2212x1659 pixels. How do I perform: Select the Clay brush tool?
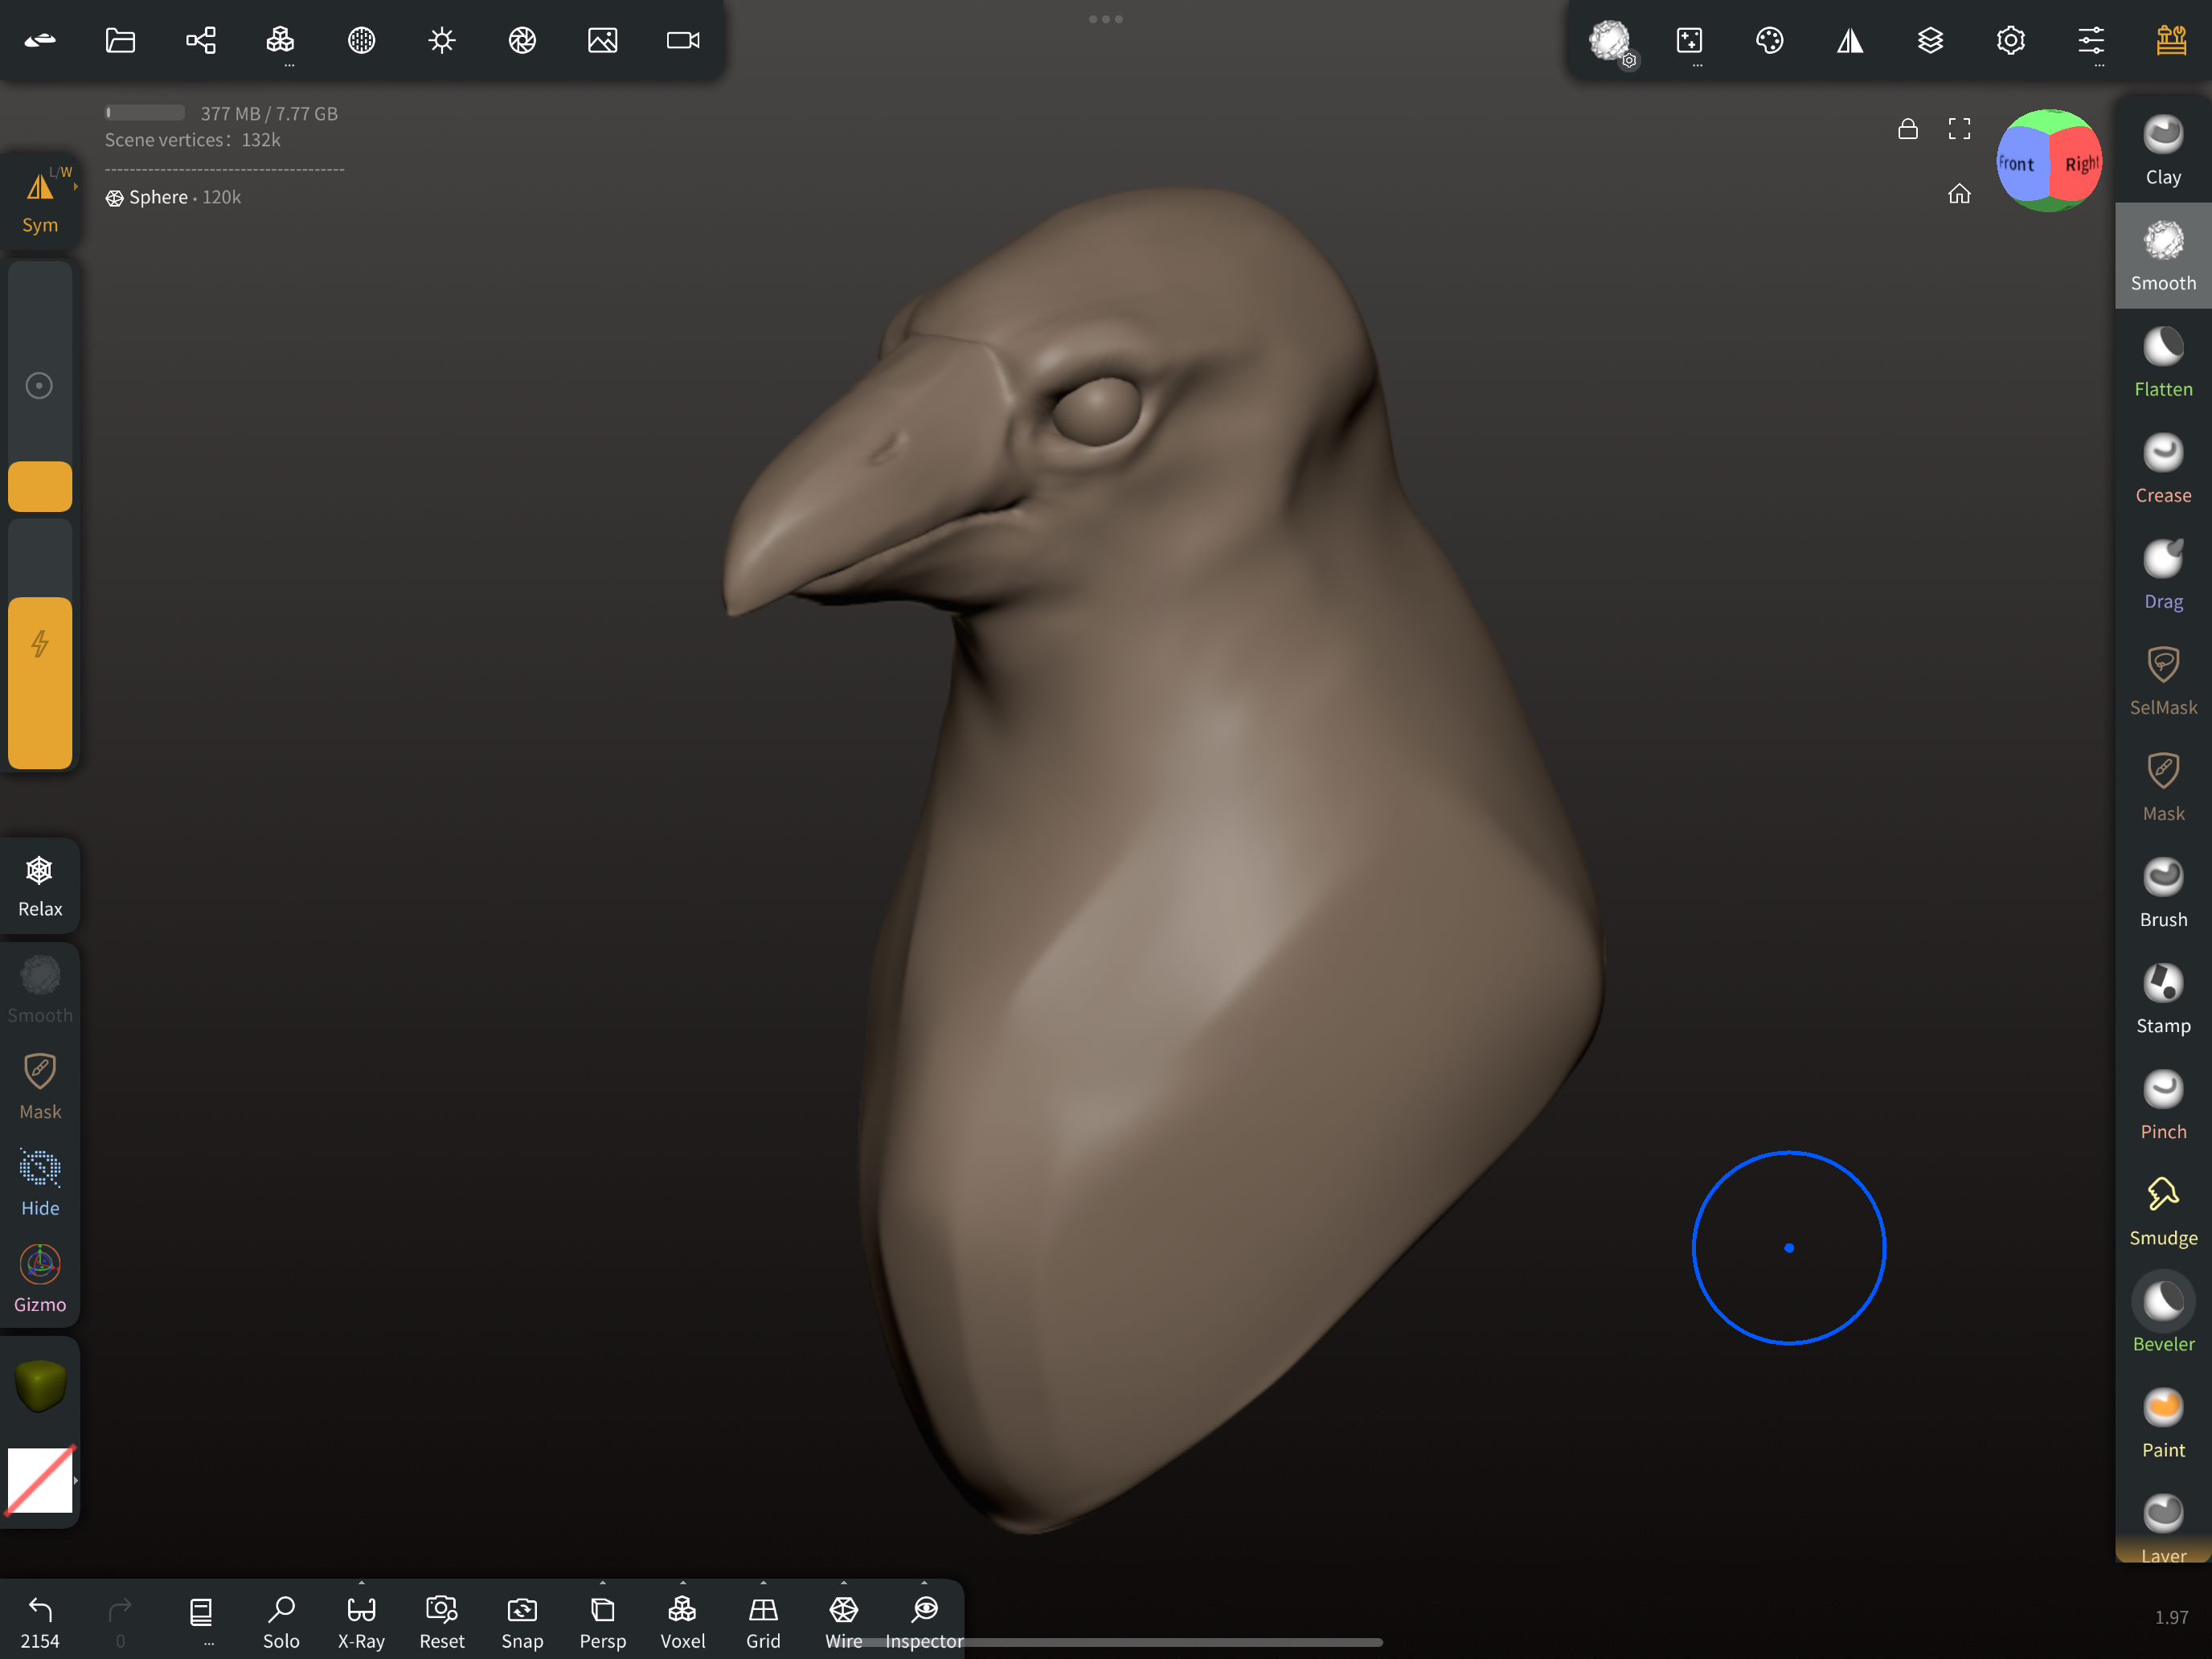2163,150
